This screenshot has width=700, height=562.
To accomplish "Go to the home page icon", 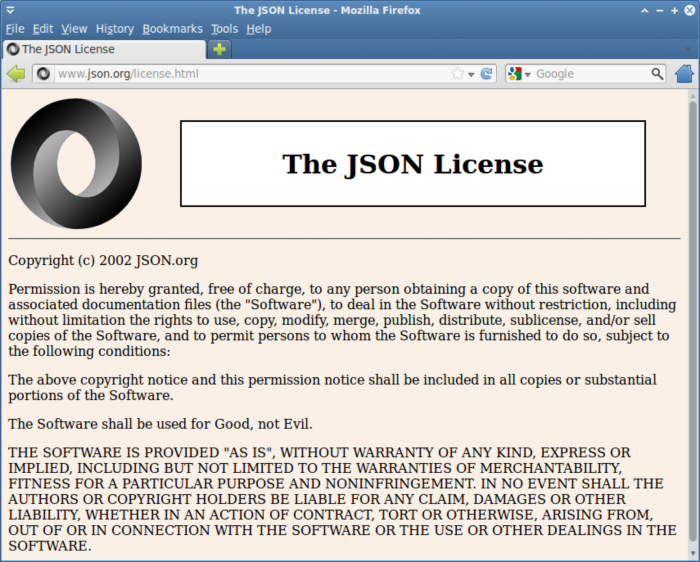I will pyautogui.click(x=684, y=74).
